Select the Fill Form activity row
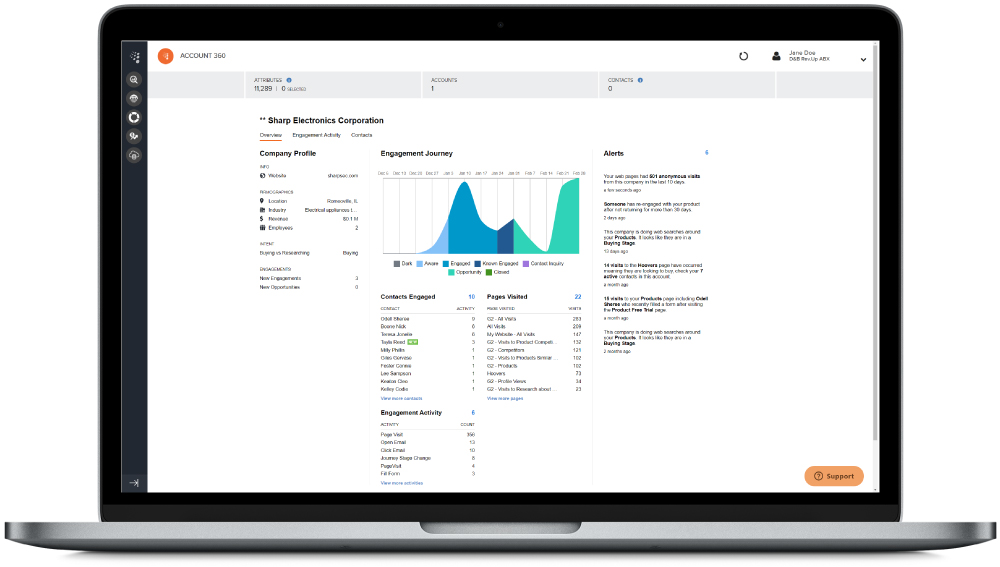Image resolution: width=1000 pixels, height=567 pixels. point(427,474)
